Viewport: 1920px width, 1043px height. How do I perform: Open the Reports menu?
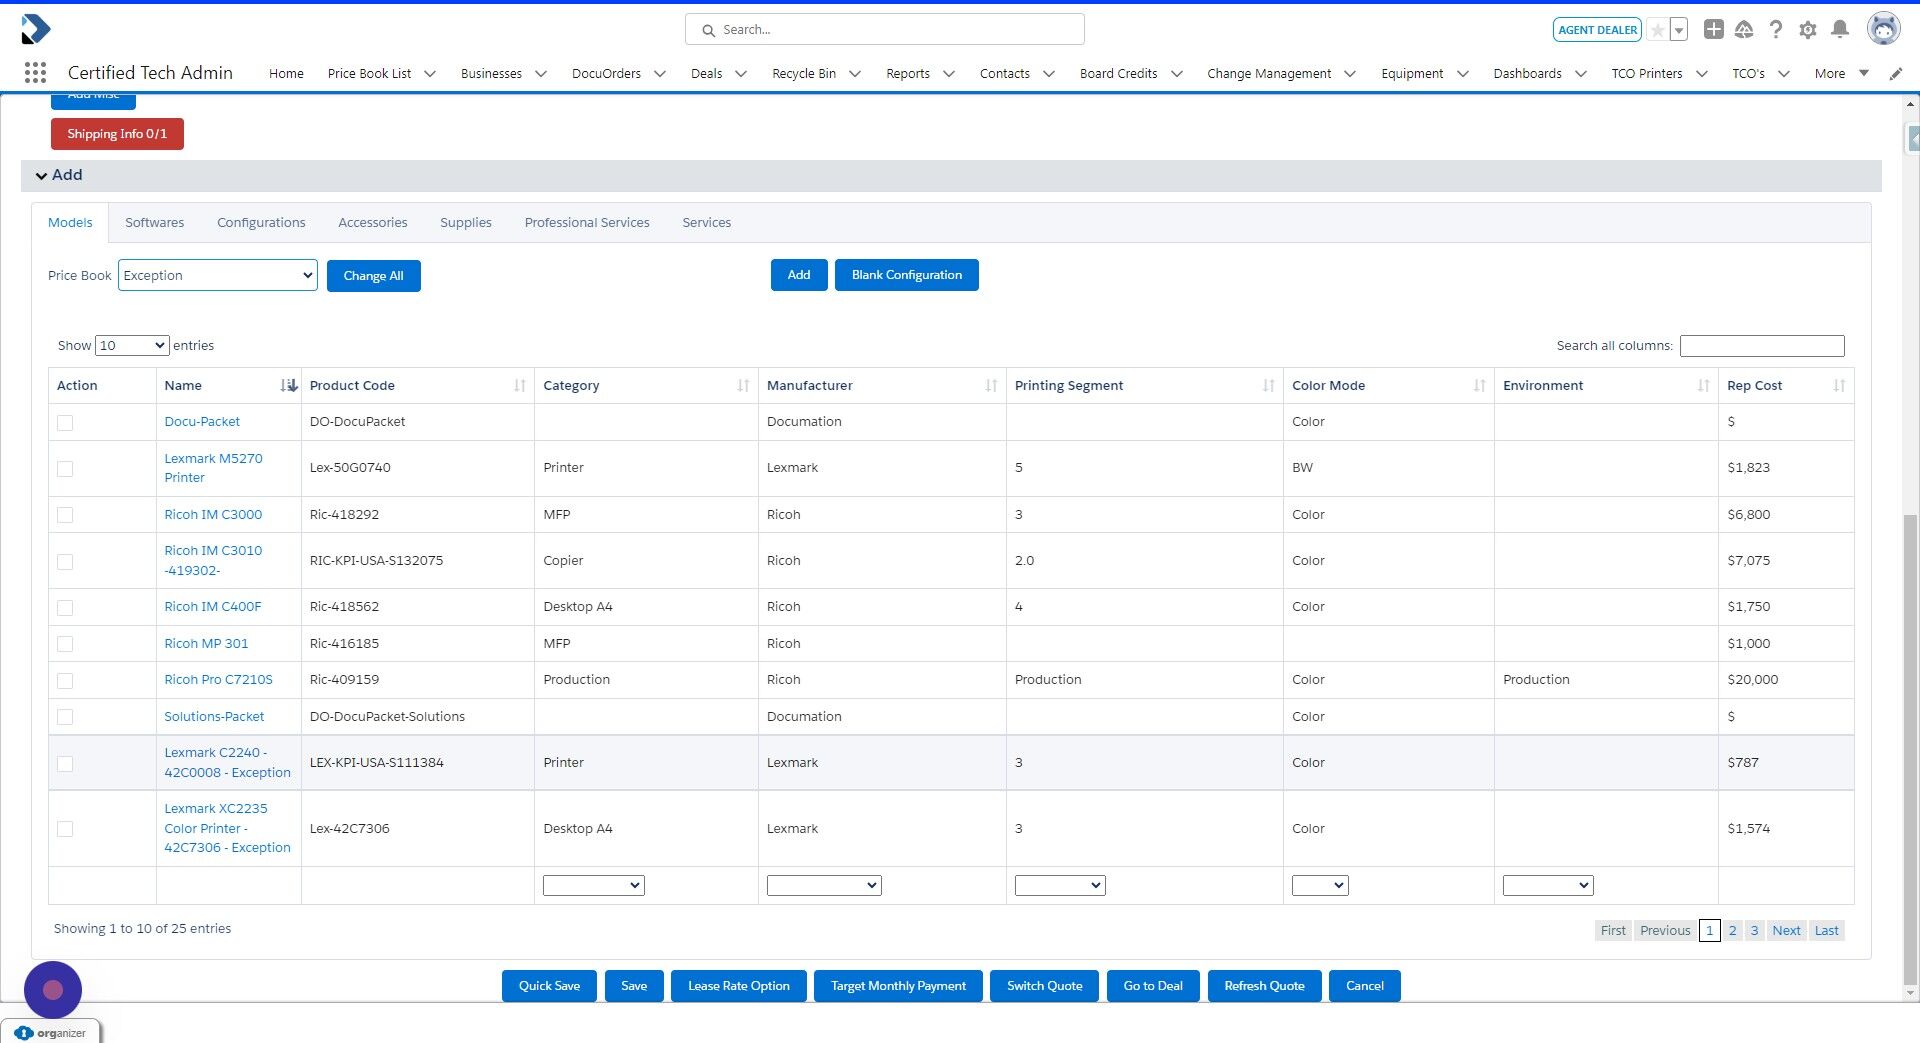pos(908,73)
